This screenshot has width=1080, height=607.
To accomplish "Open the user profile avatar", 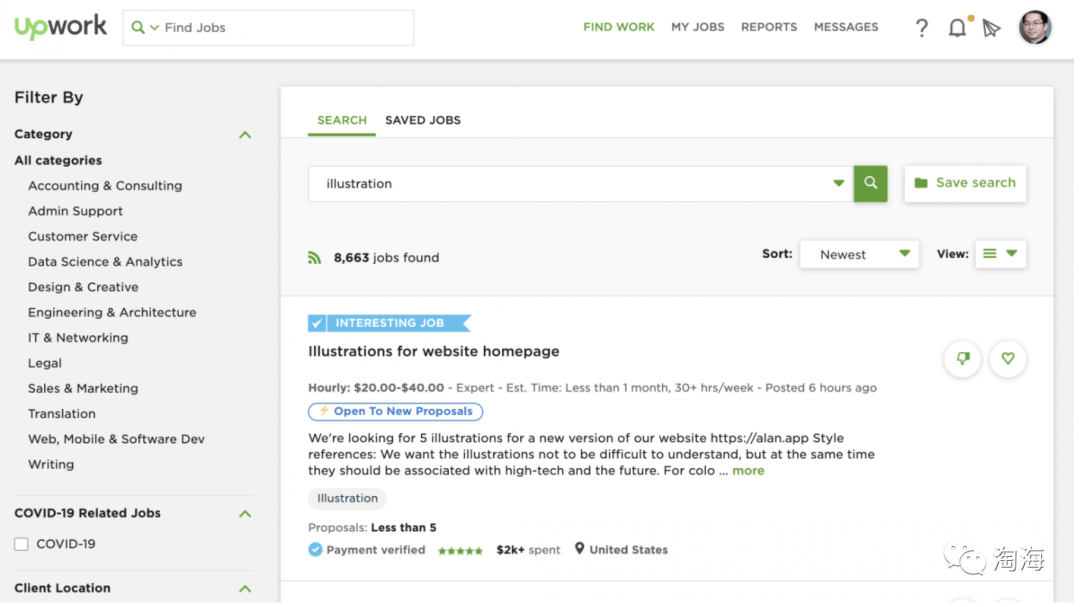I will point(1035,28).
